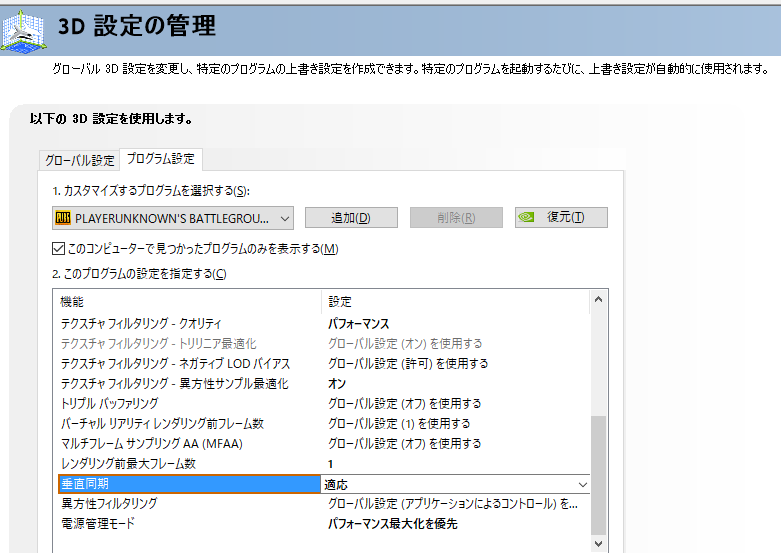Click the レンダリング前最大フレーム数 value 1
The image size is (781, 553).
[330, 464]
